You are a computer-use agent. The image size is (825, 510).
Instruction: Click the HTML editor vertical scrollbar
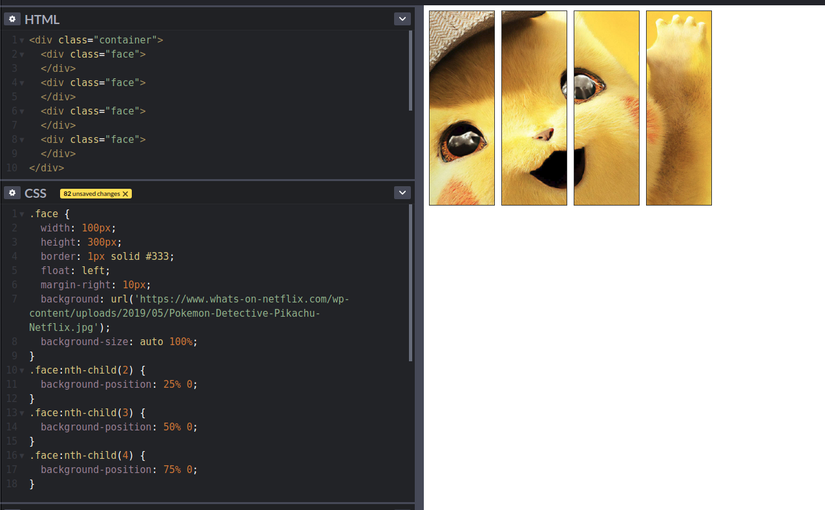click(410, 71)
